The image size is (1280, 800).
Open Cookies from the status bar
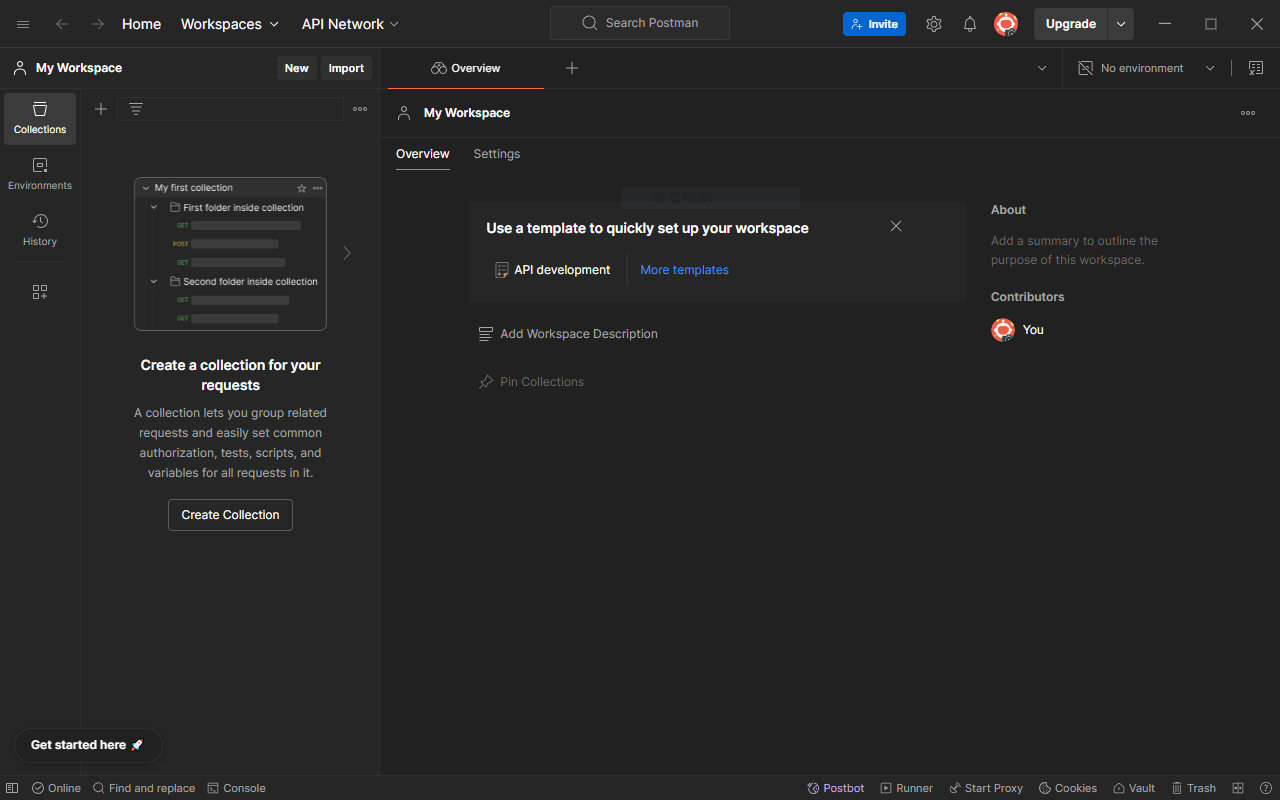coord(1068,788)
